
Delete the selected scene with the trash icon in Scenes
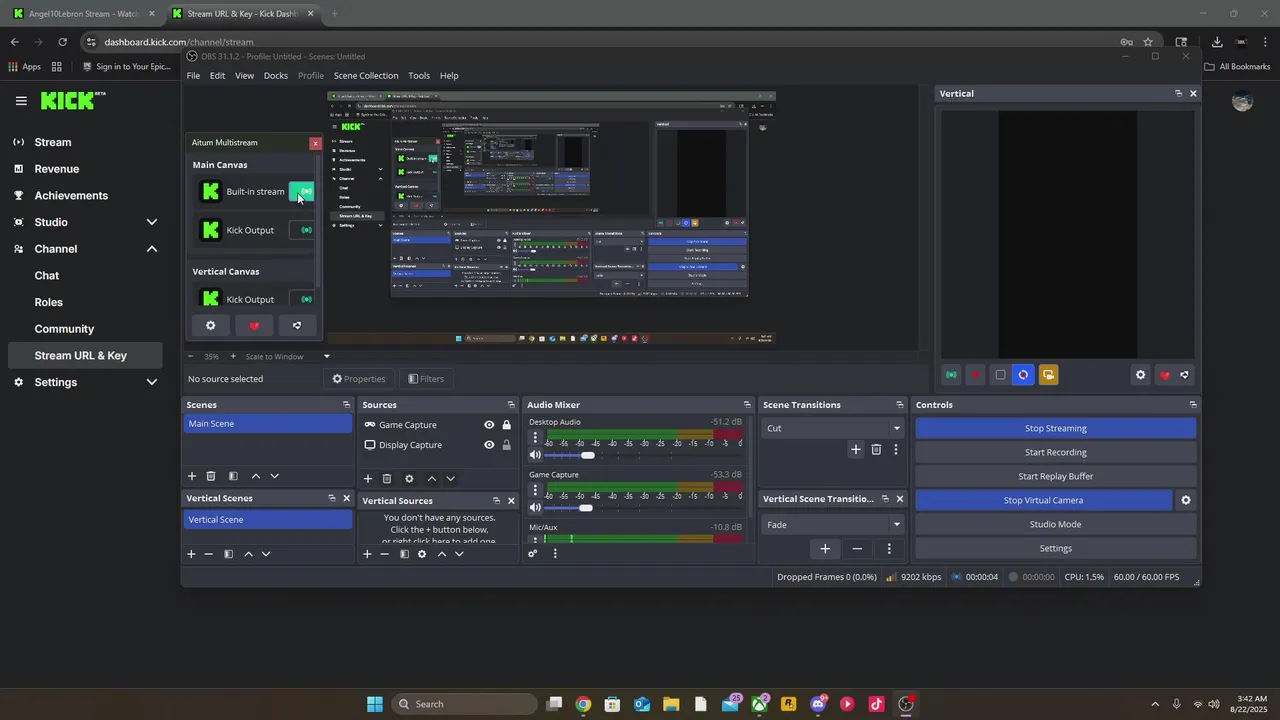tap(211, 477)
